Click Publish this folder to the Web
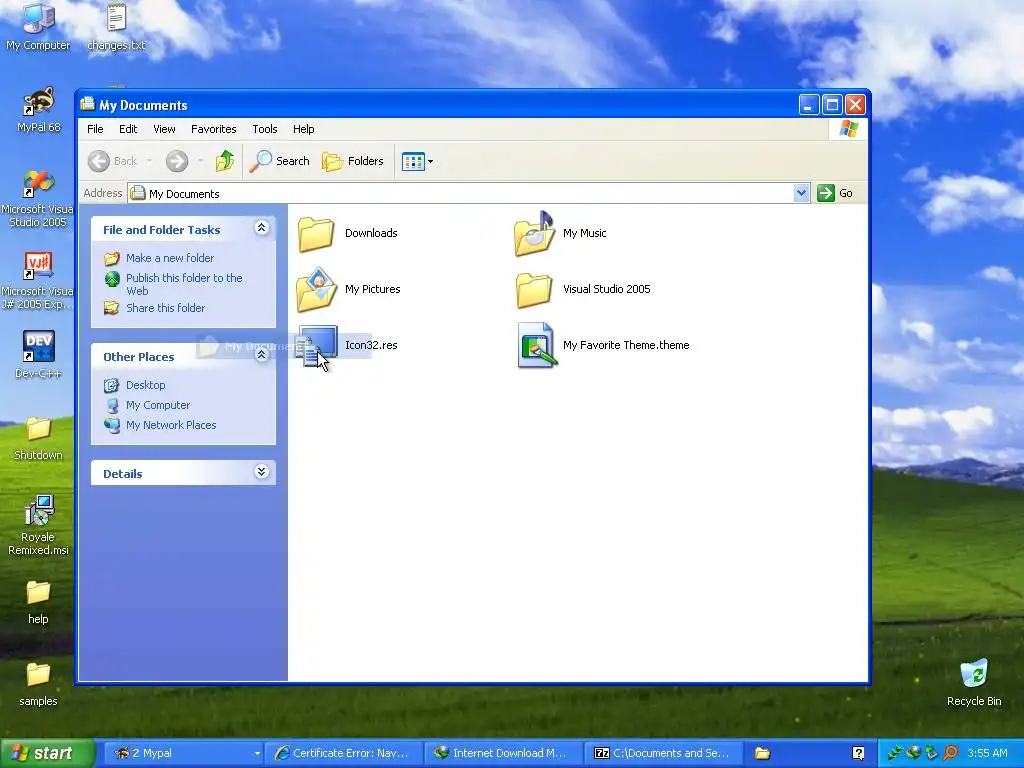Screen dimensions: 1024x768 coord(184,284)
